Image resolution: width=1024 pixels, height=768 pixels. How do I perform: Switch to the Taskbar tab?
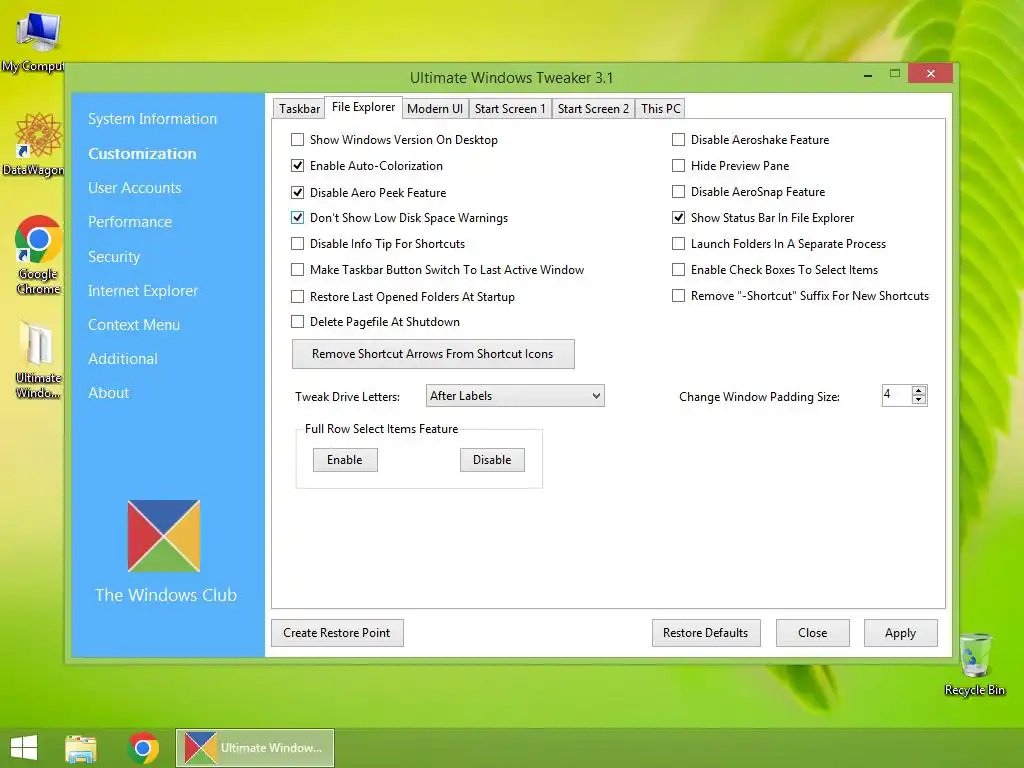[x=299, y=108]
